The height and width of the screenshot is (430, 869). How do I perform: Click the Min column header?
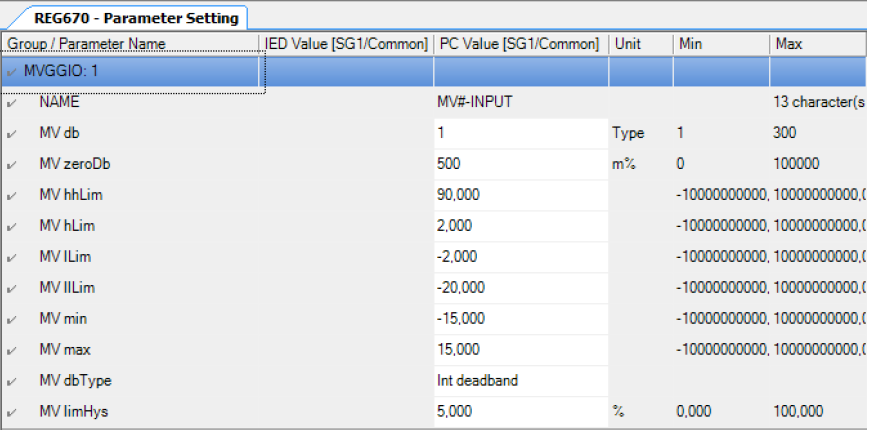click(721, 44)
